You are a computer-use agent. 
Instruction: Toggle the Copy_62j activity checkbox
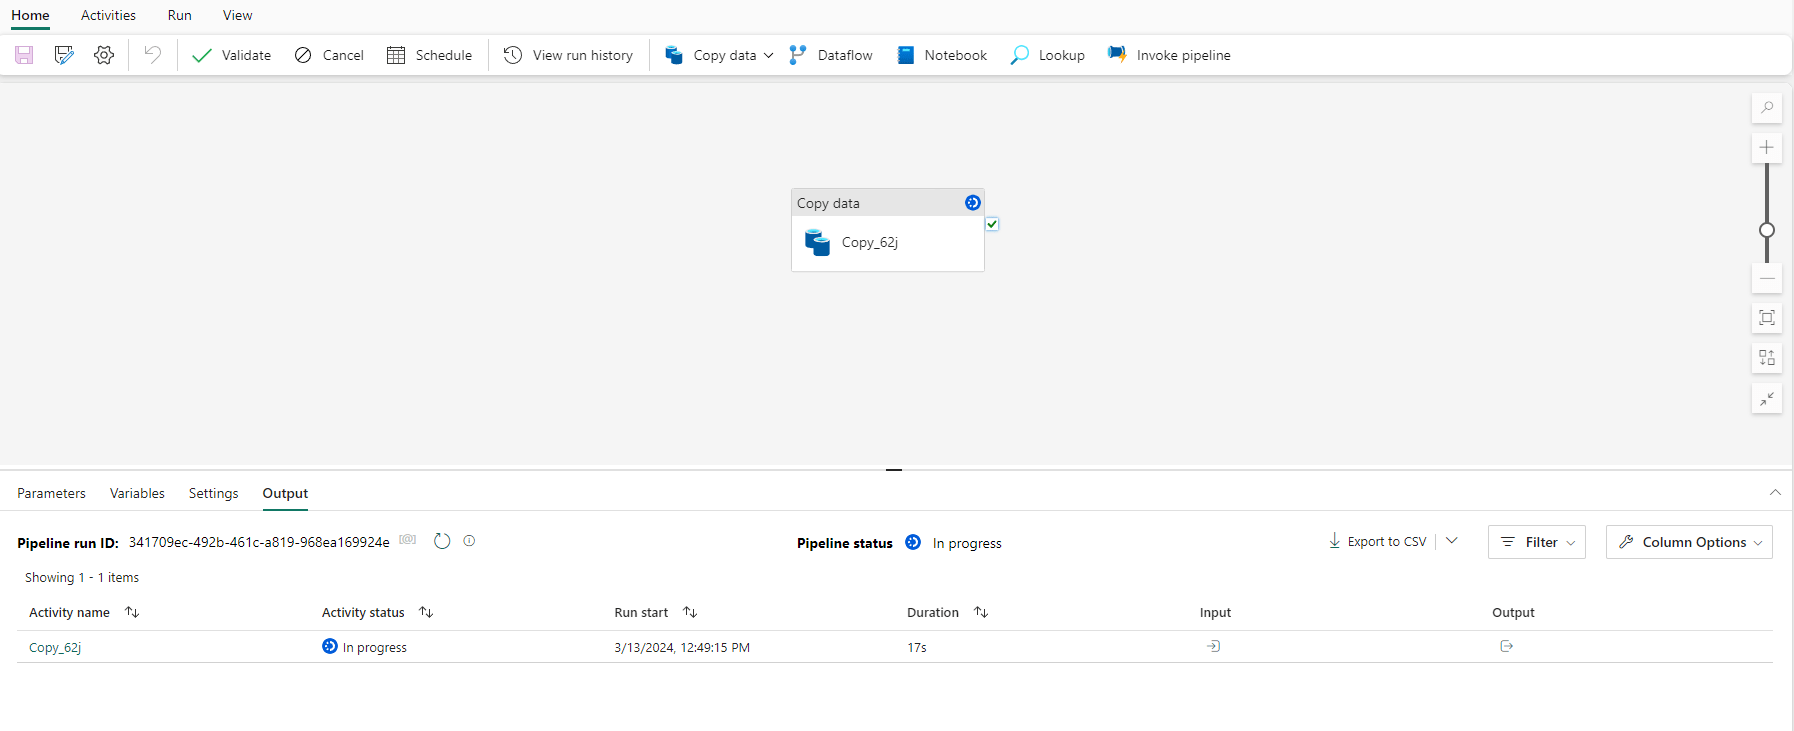point(992,224)
